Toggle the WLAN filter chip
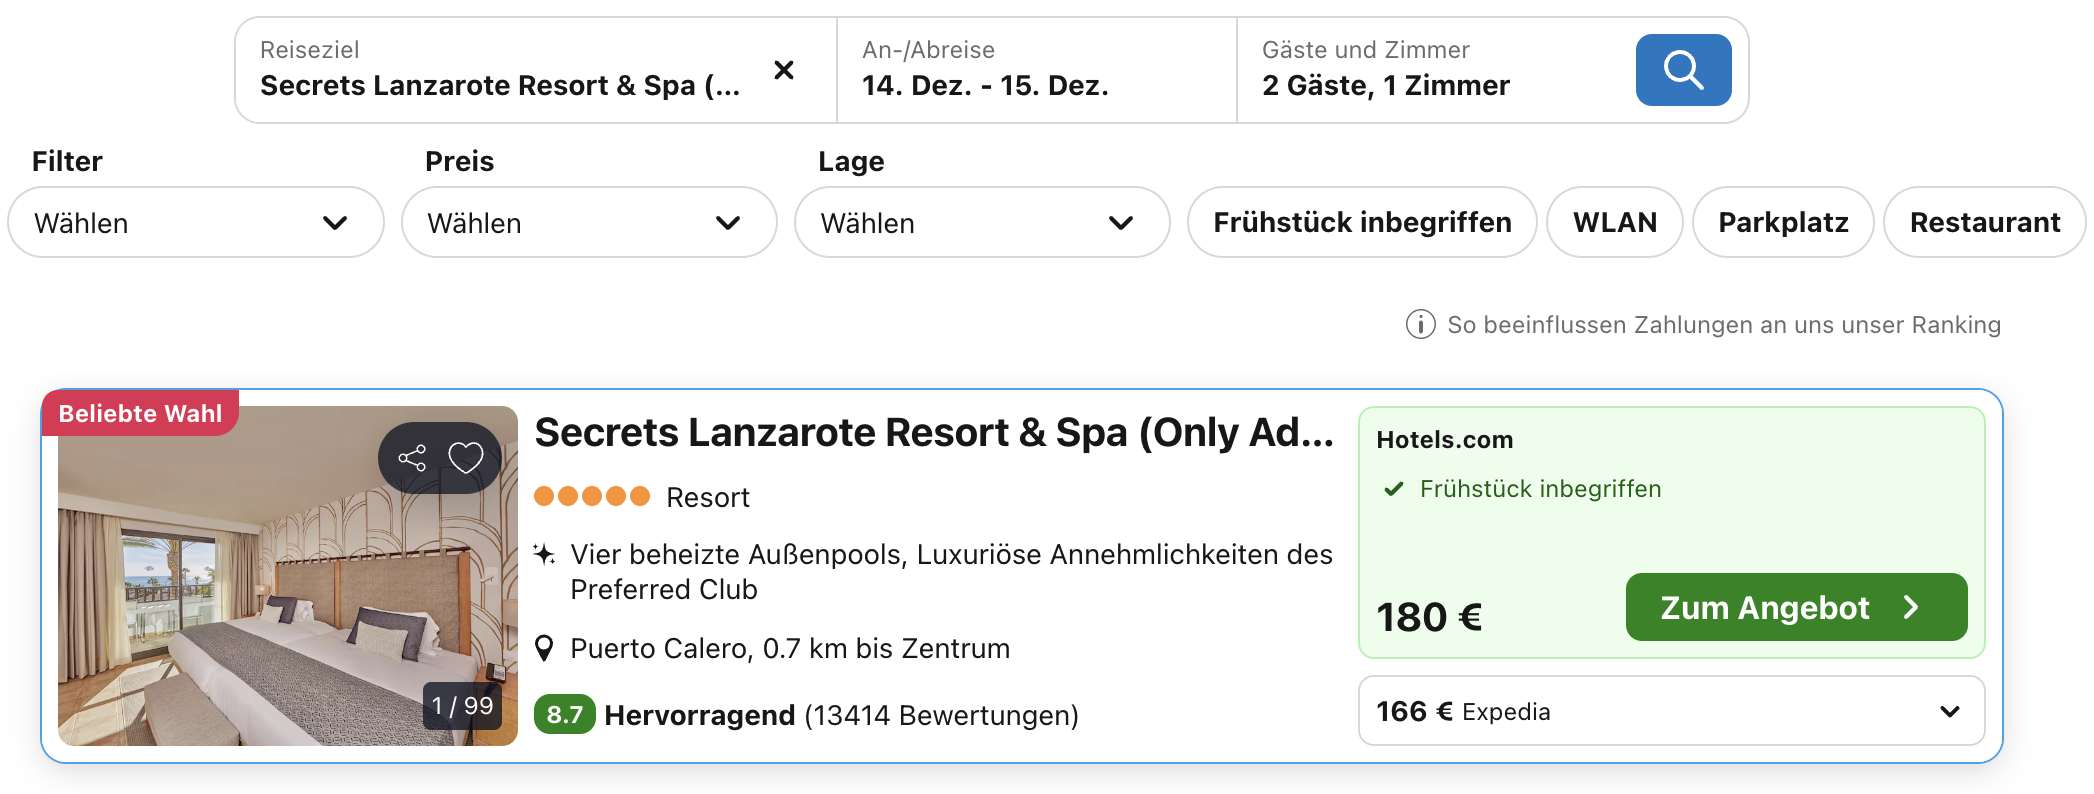2094x794 pixels. (x=1614, y=222)
